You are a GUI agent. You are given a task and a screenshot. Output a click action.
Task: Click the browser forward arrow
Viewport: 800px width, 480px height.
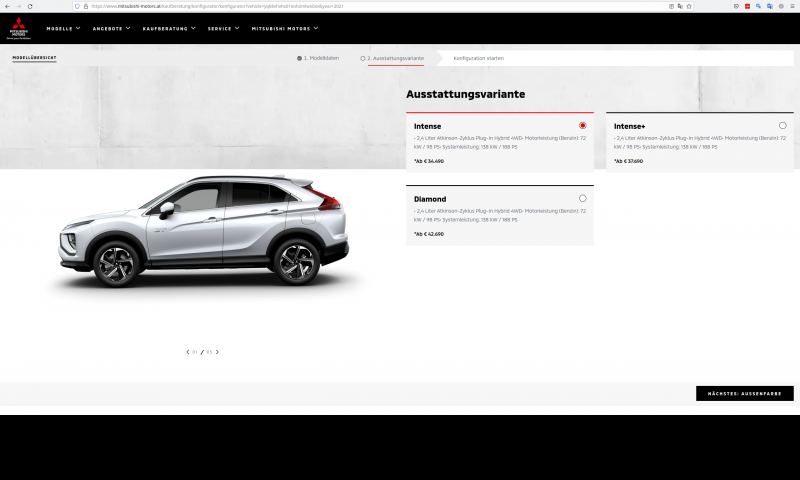click(x=18, y=6)
